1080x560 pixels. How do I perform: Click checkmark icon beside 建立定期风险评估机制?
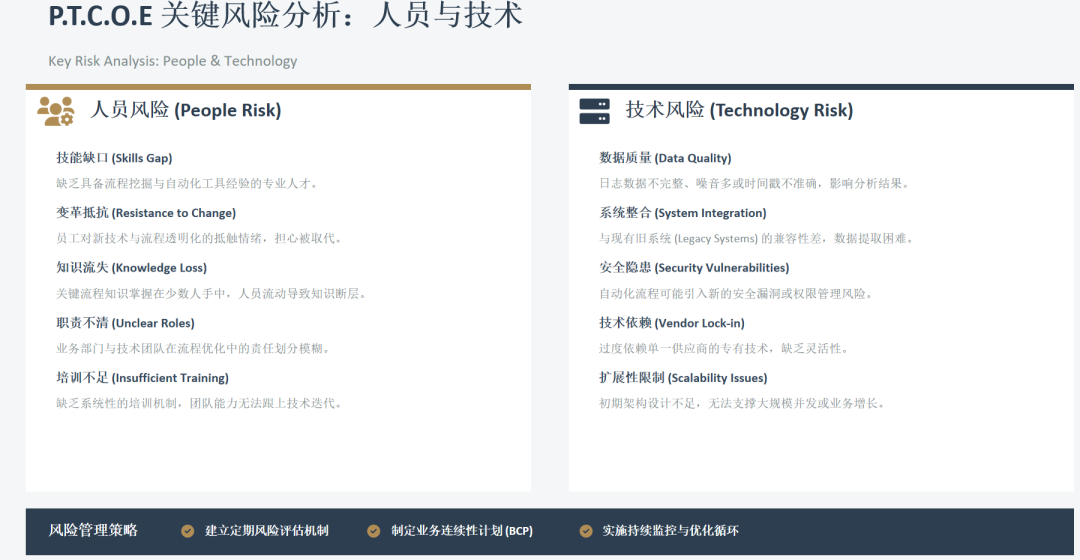(187, 531)
